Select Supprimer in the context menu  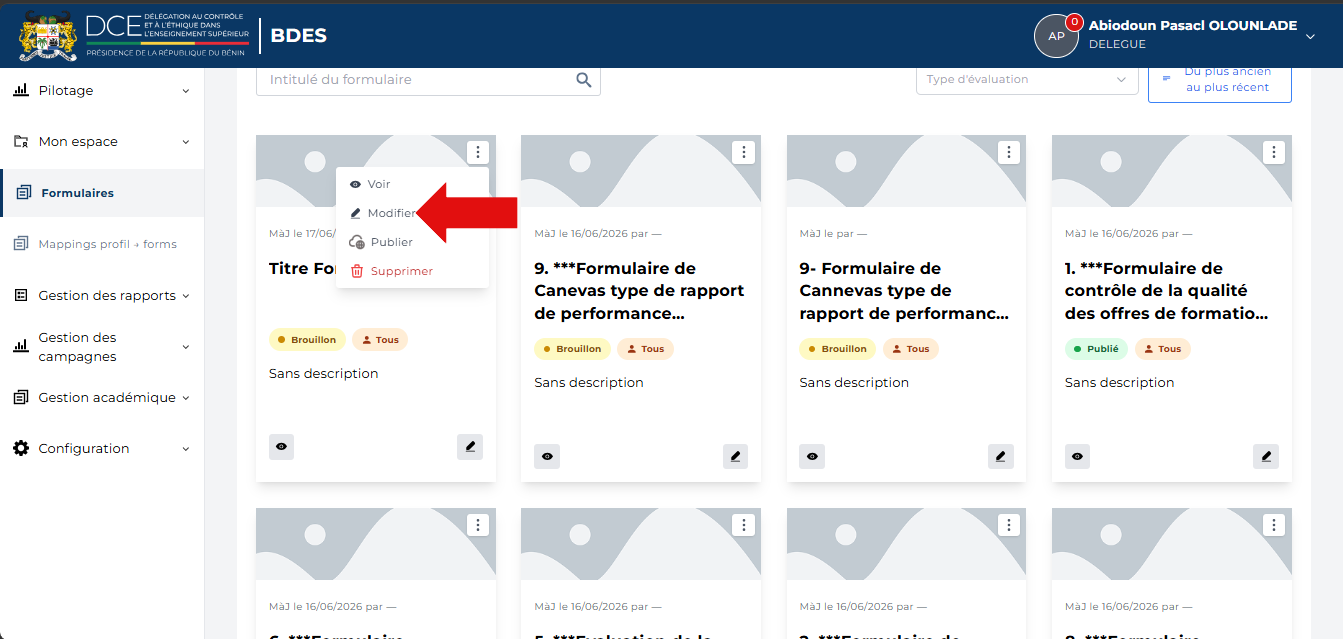[412, 271]
